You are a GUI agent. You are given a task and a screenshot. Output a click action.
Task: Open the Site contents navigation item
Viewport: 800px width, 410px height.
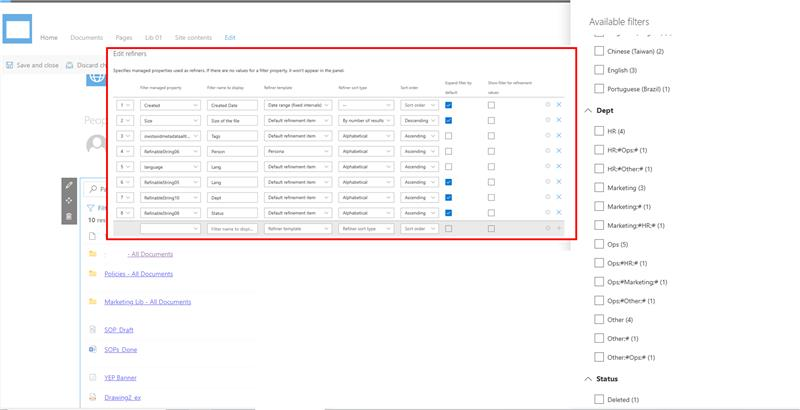(193, 38)
